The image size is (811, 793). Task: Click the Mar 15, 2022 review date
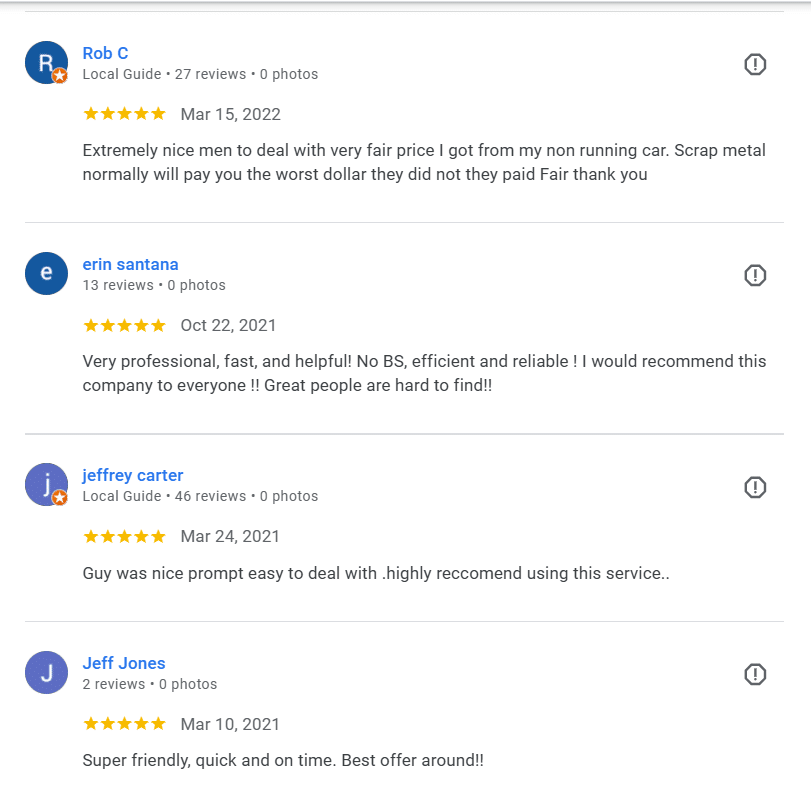(230, 114)
